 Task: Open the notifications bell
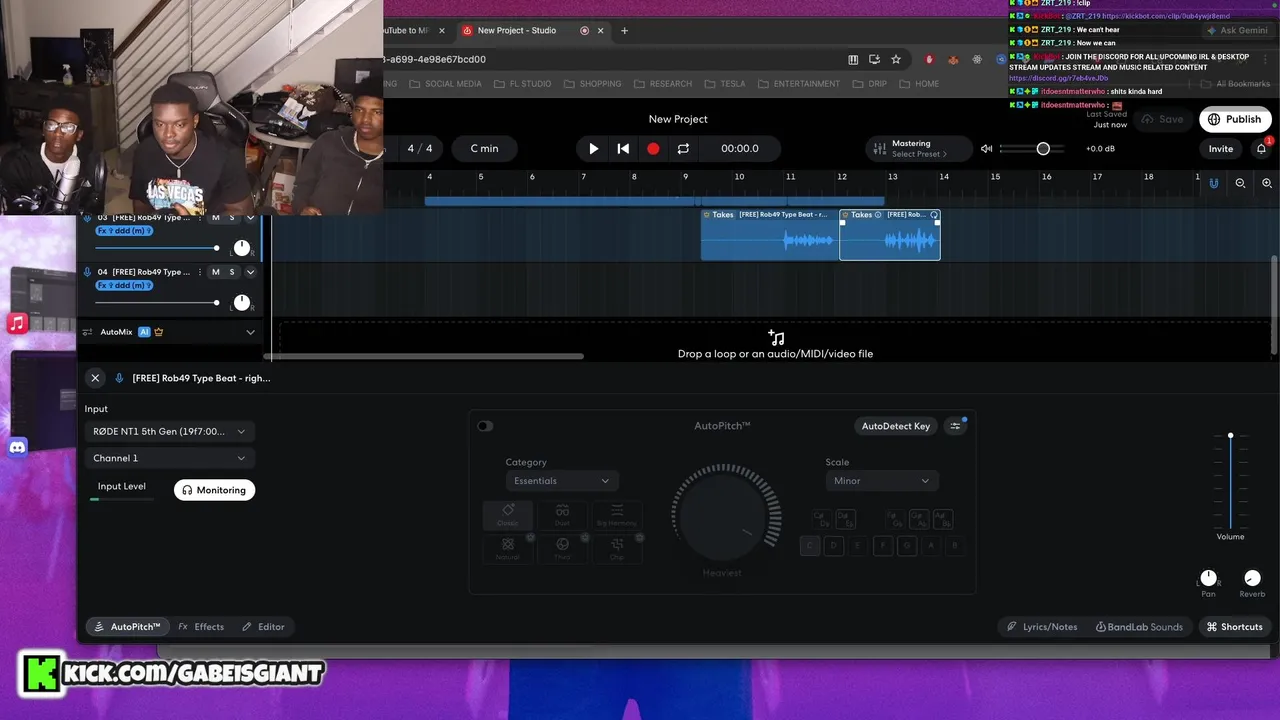coord(1262,148)
